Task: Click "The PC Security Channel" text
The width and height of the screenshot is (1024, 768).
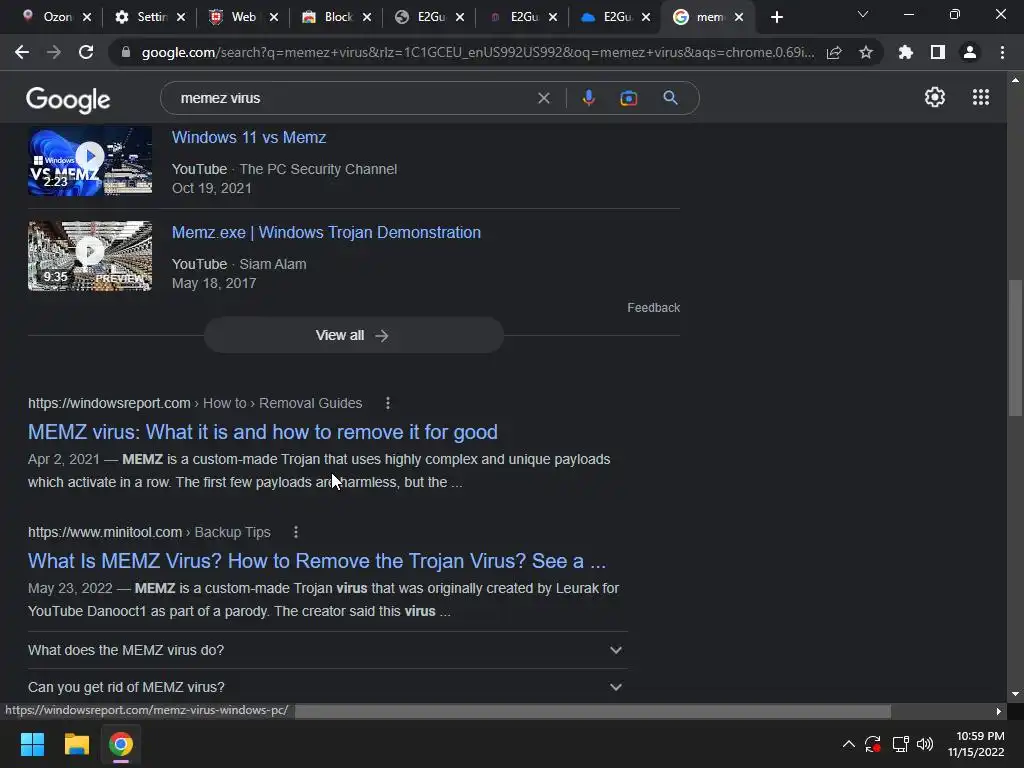Action: point(318,169)
